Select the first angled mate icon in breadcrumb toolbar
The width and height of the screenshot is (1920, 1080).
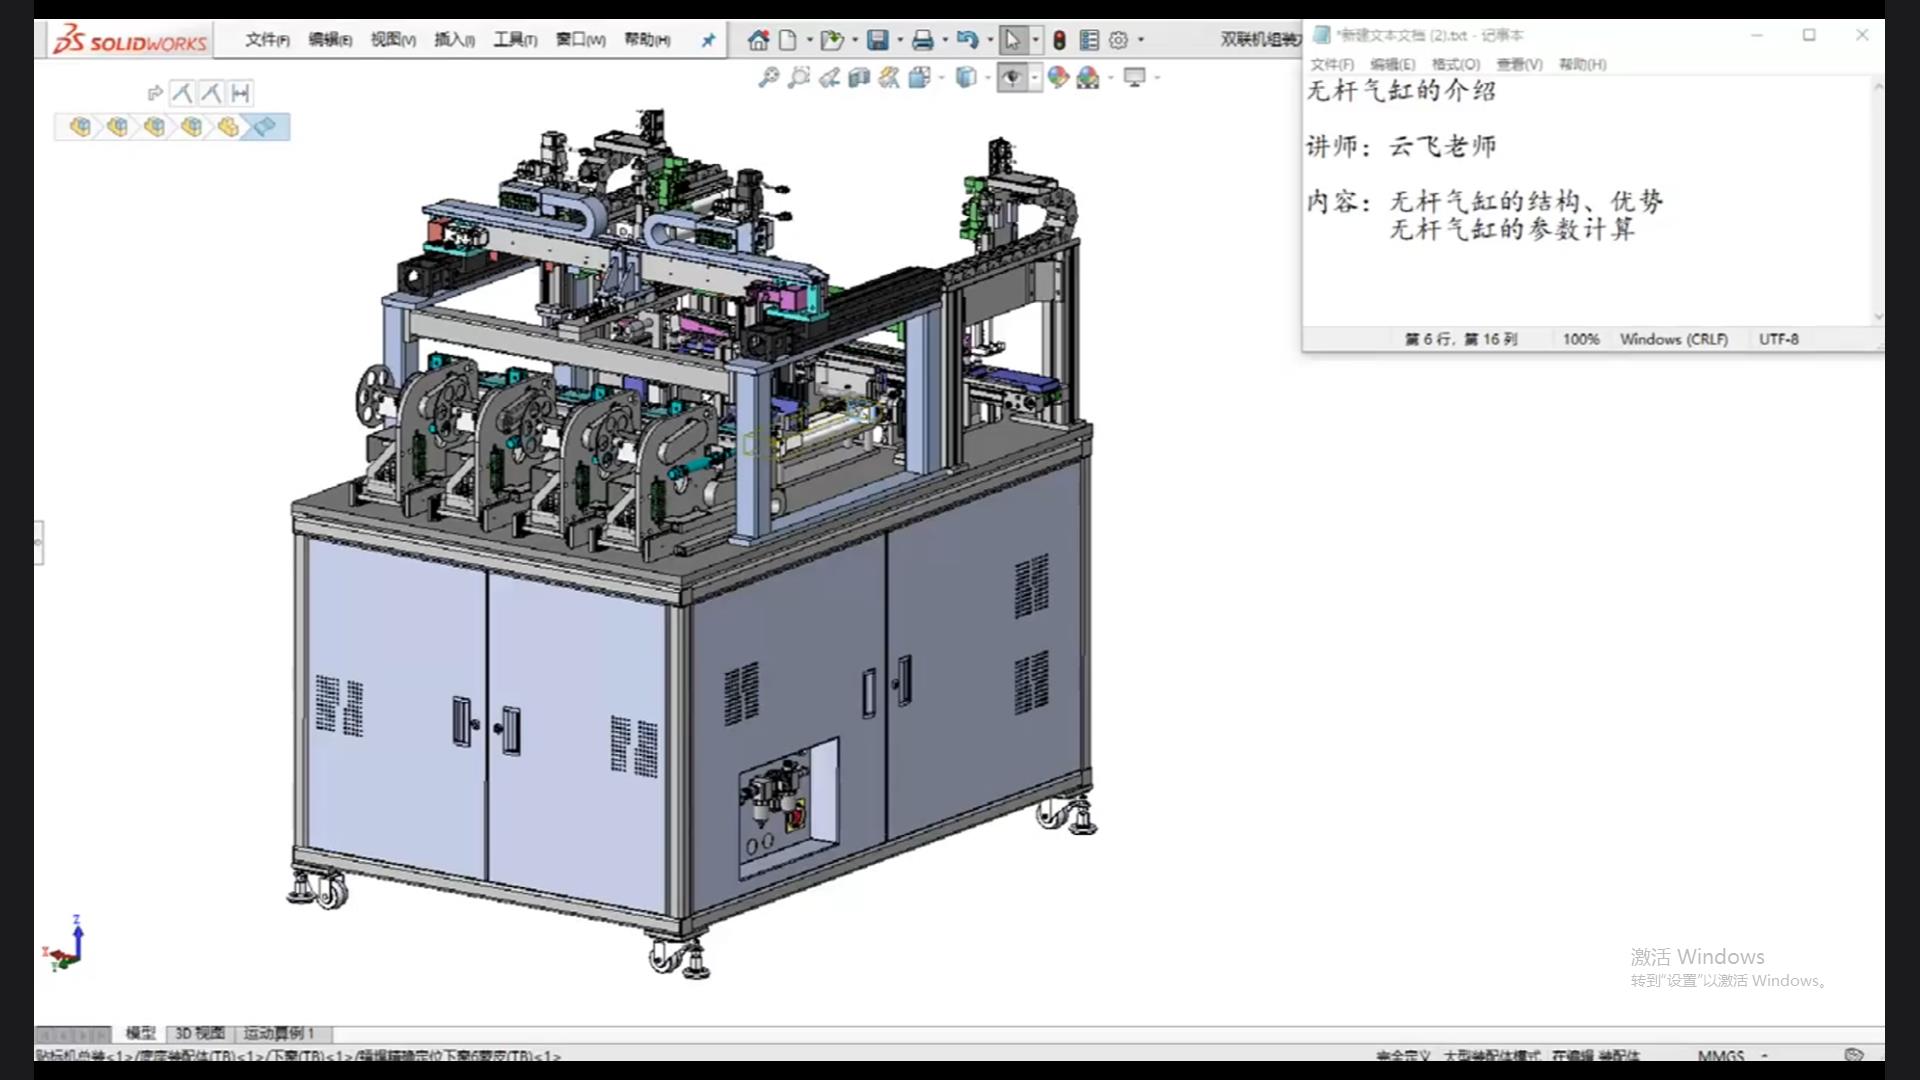[181, 93]
